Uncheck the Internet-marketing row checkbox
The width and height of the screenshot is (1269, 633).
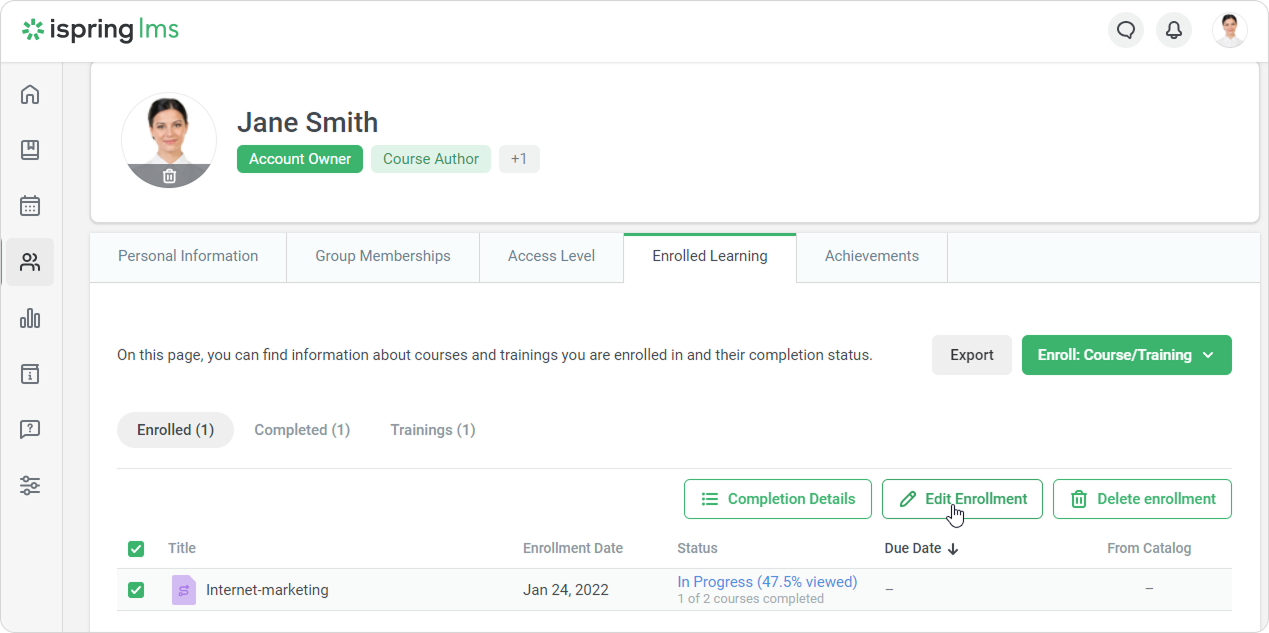click(136, 590)
